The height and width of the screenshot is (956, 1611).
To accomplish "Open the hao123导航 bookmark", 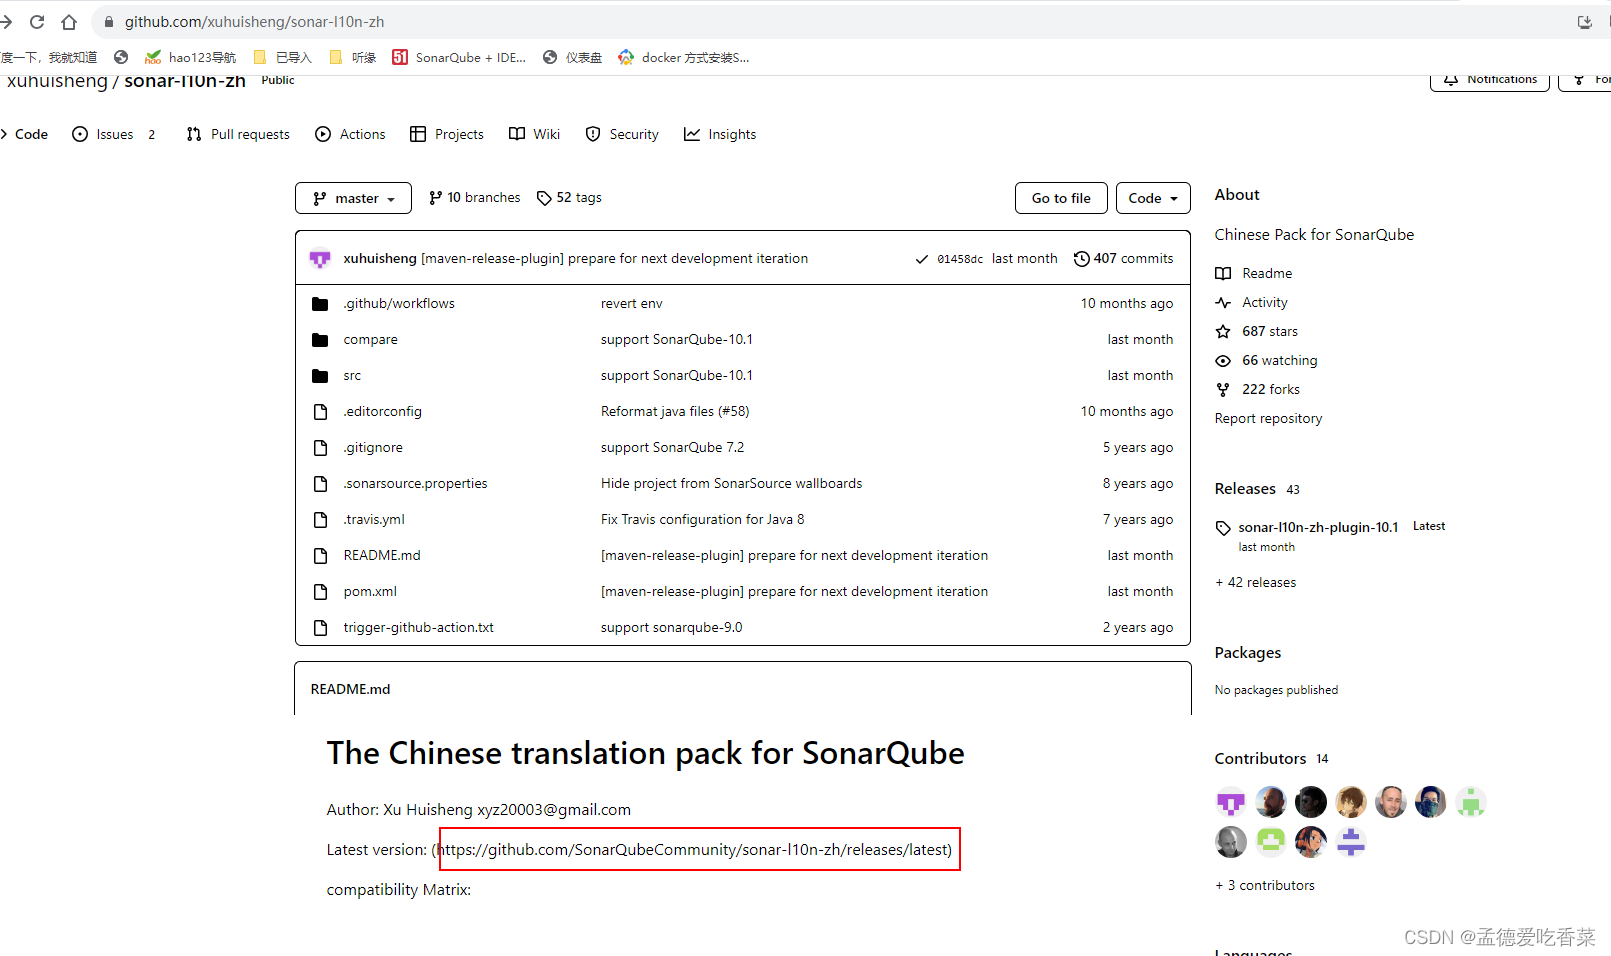I will click(x=191, y=57).
